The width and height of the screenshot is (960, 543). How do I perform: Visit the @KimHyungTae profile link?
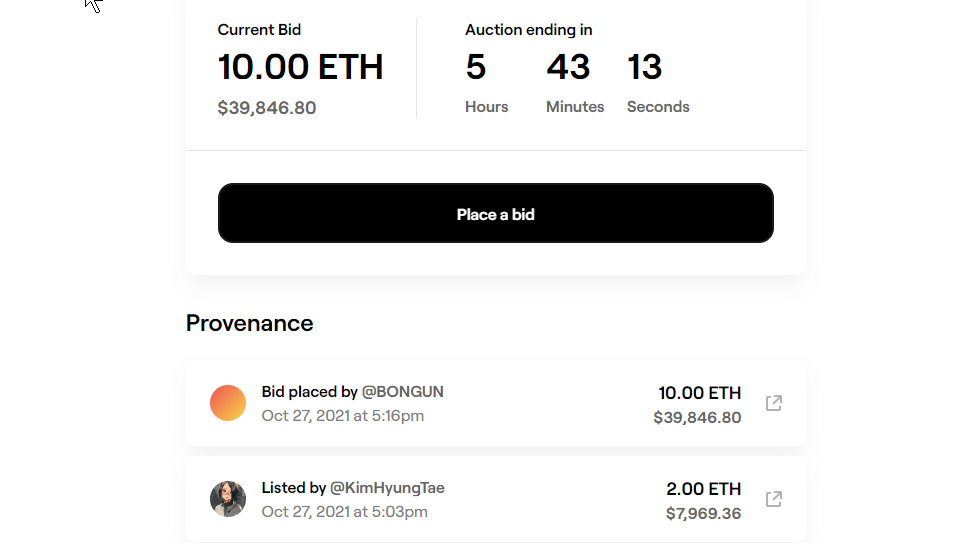point(387,488)
